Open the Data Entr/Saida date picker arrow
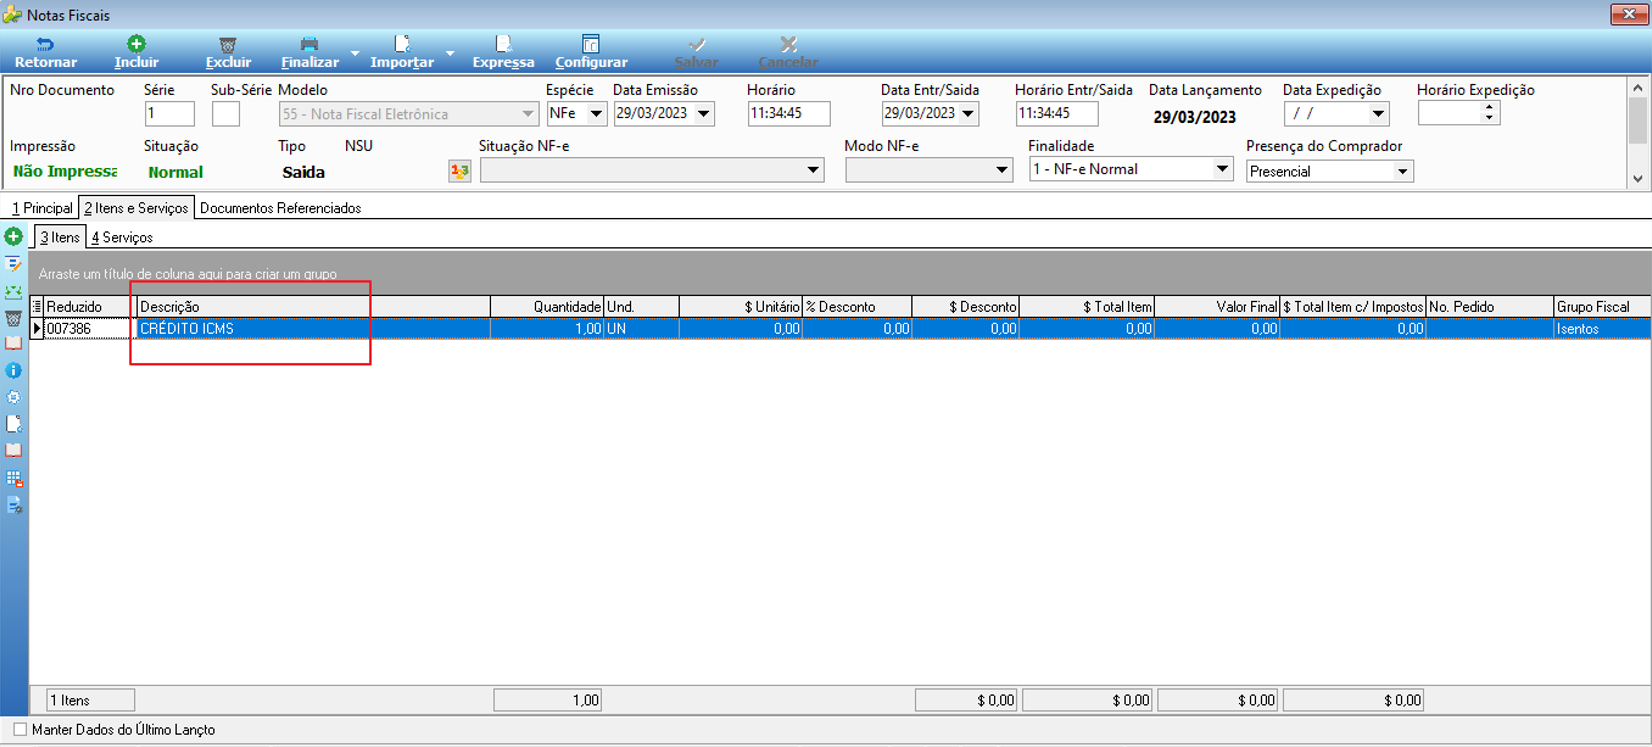The width and height of the screenshot is (1652, 747). pyautogui.click(x=968, y=113)
